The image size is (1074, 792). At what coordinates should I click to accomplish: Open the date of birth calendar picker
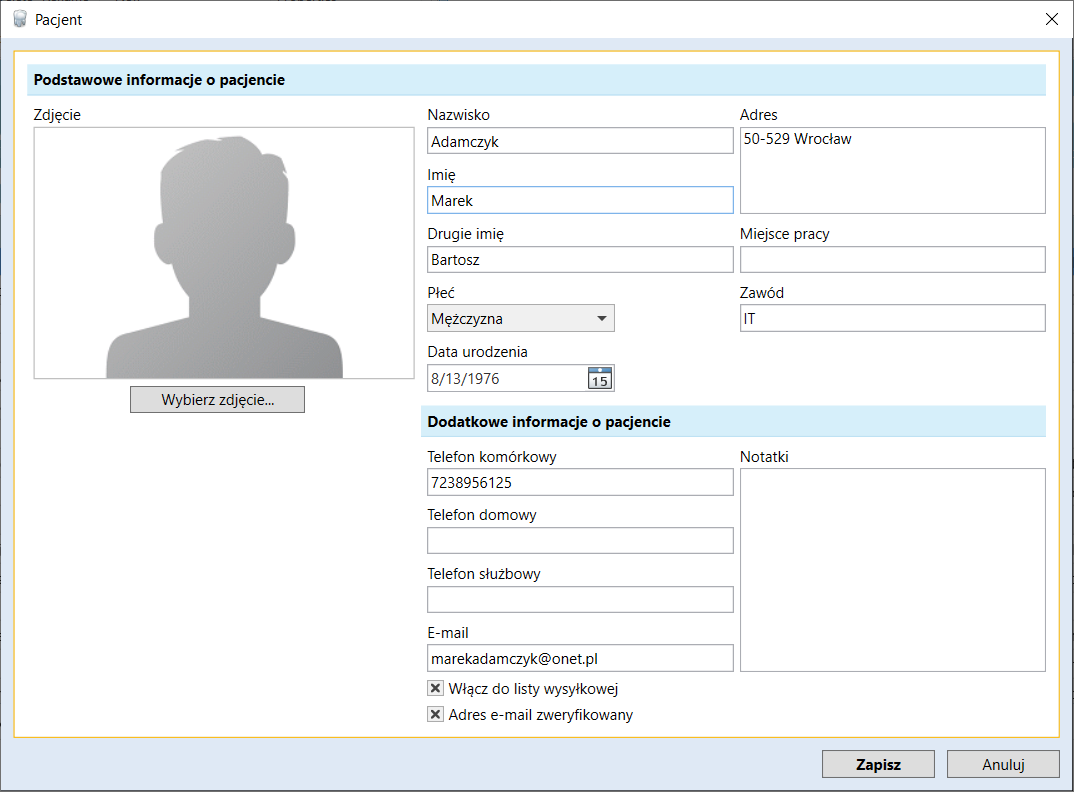click(x=599, y=378)
